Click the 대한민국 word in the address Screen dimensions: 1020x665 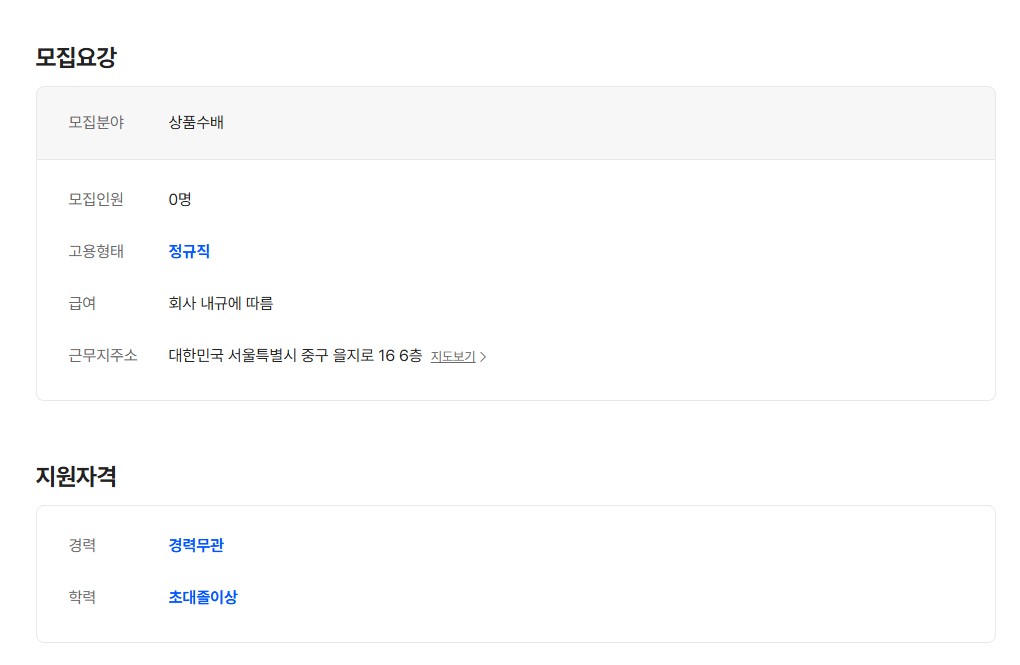pyautogui.click(x=196, y=355)
